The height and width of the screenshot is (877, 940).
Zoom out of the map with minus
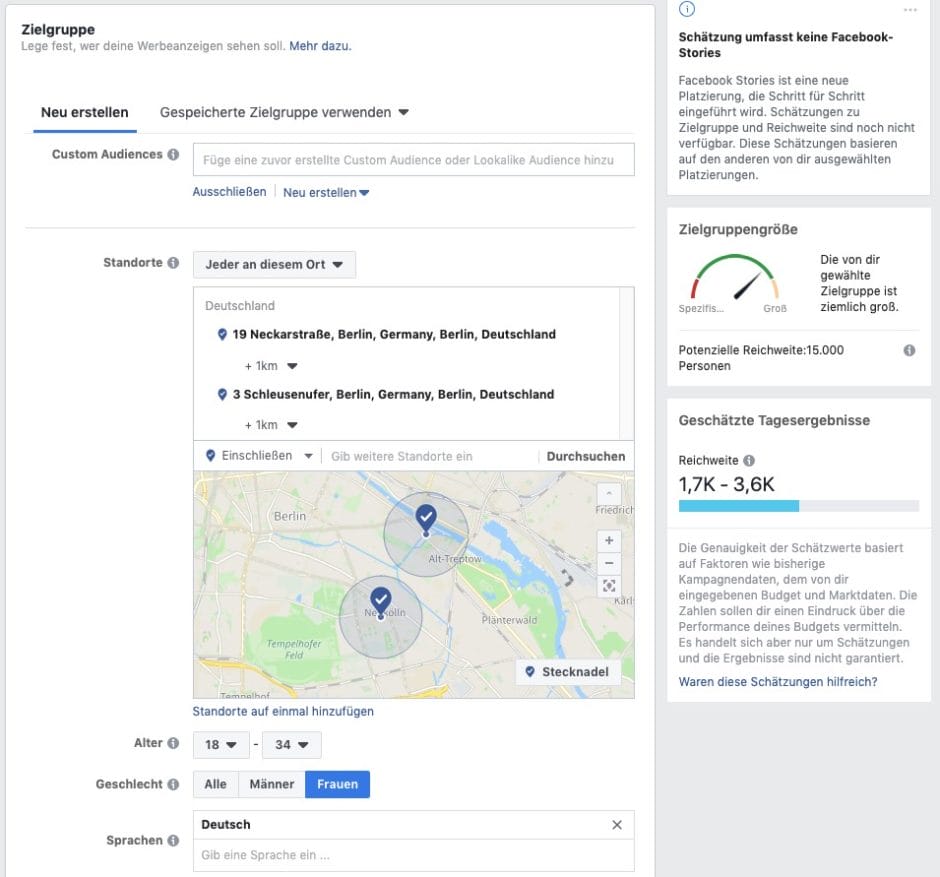(x=608, y=563)
